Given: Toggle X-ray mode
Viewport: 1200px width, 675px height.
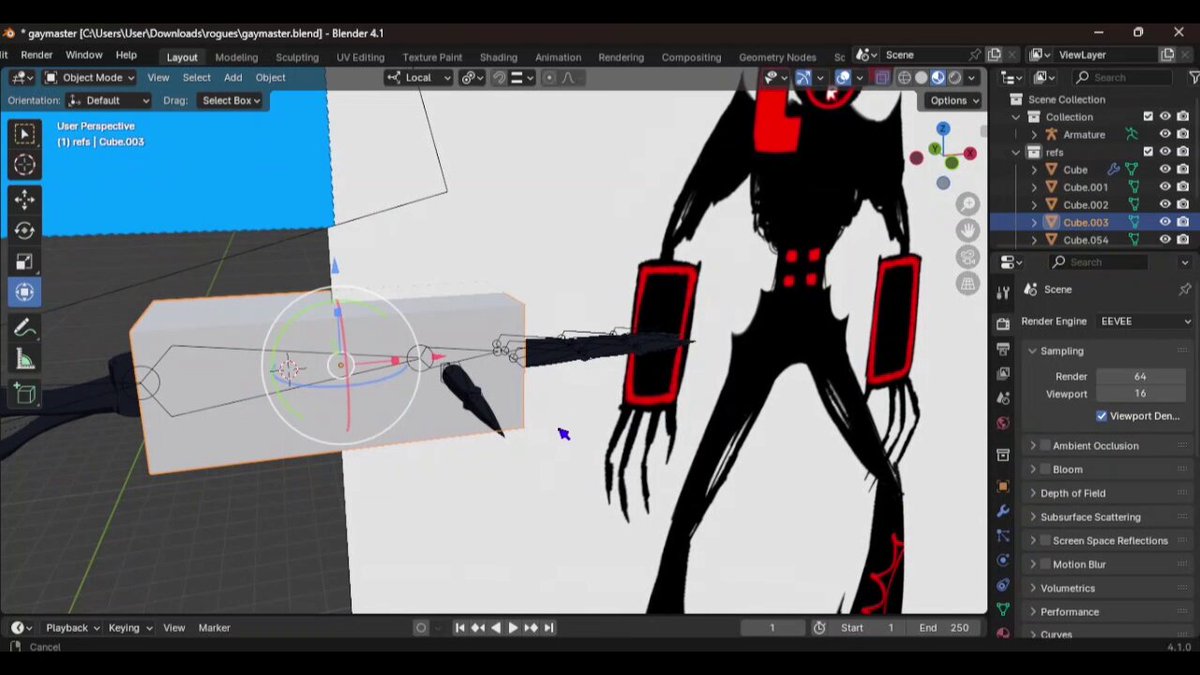Looking at the screenshot, I should pyautogui.click(x=882, y=77).
